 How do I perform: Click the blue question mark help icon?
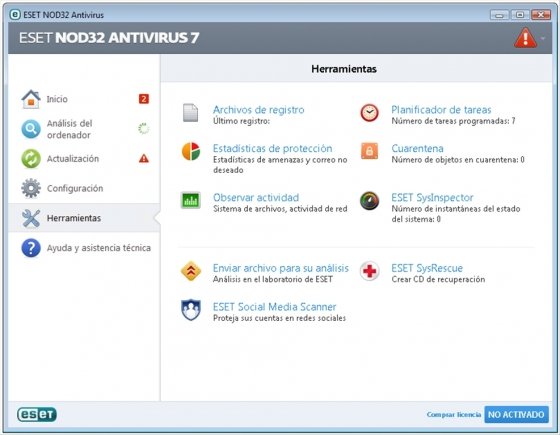pyautogui.click(x=31, y=248)
